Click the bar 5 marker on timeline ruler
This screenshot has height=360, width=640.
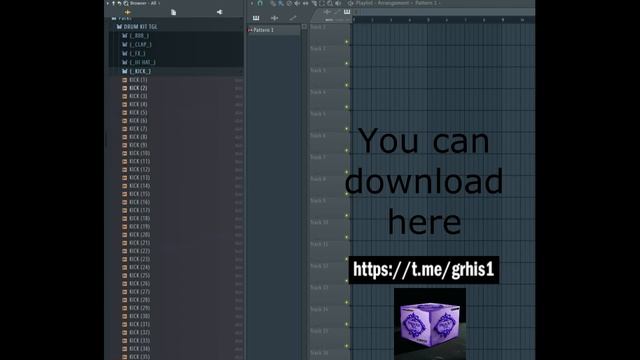click(428, 20)
